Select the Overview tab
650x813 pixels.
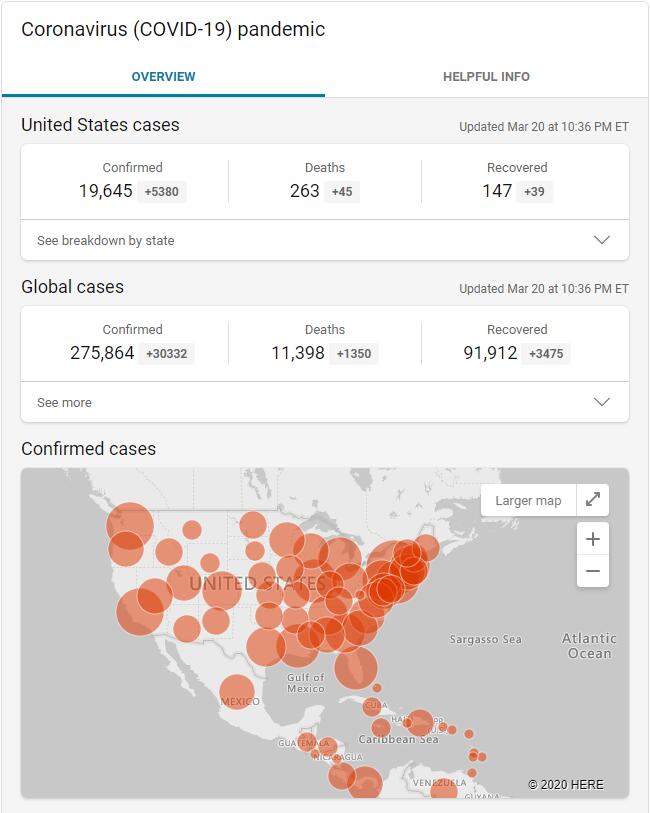163,77
